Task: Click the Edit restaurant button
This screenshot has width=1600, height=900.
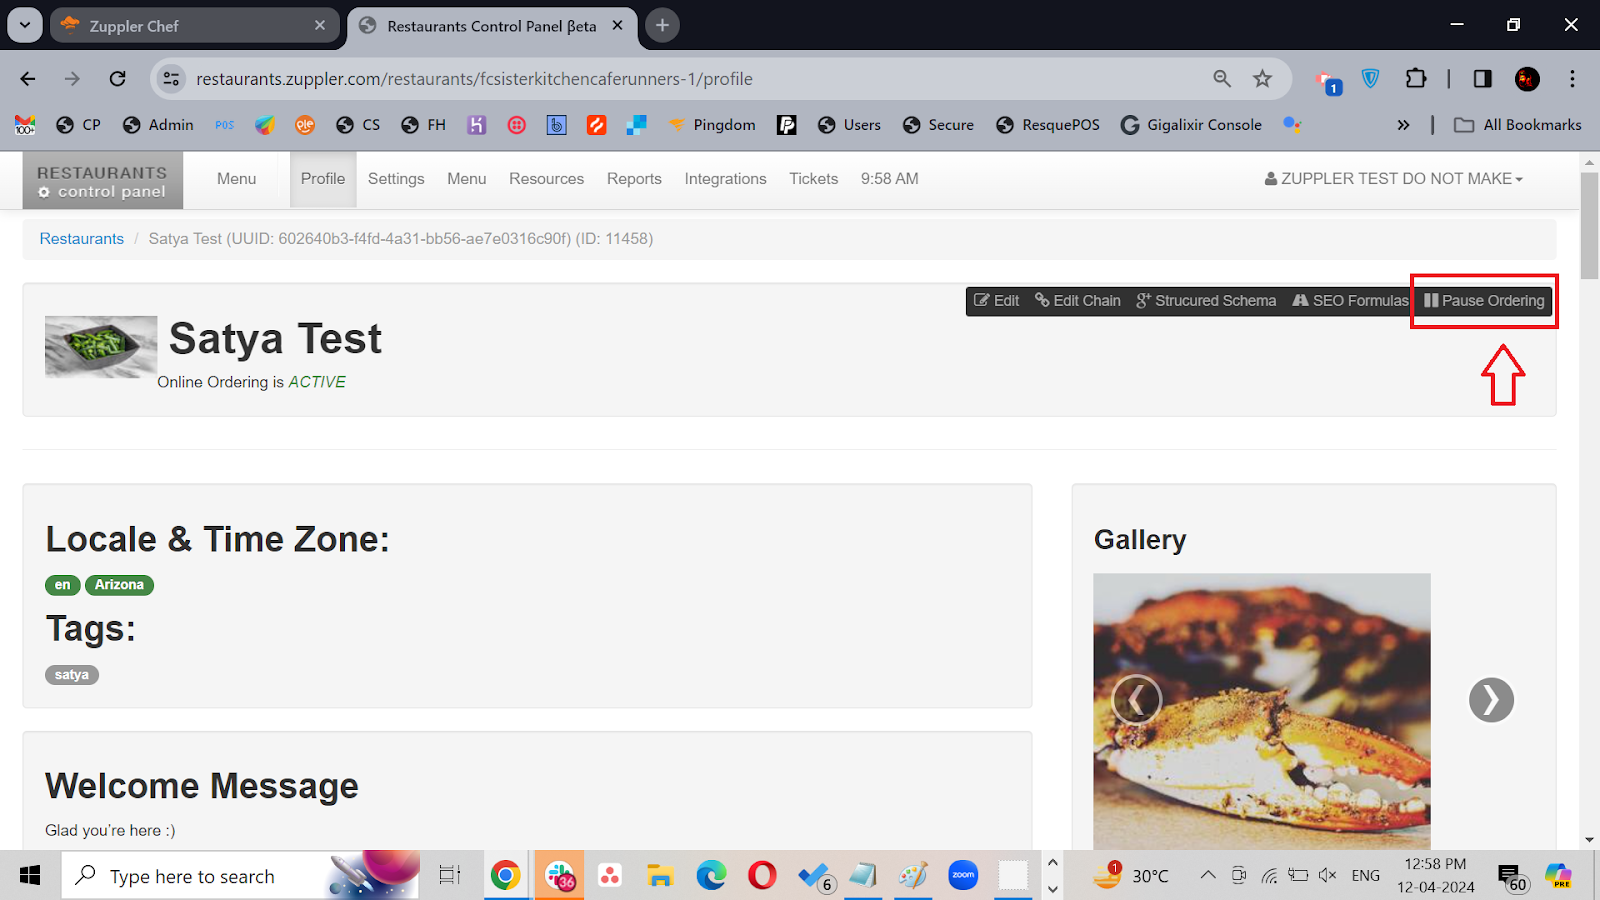Action: click(x=996, y=301)
